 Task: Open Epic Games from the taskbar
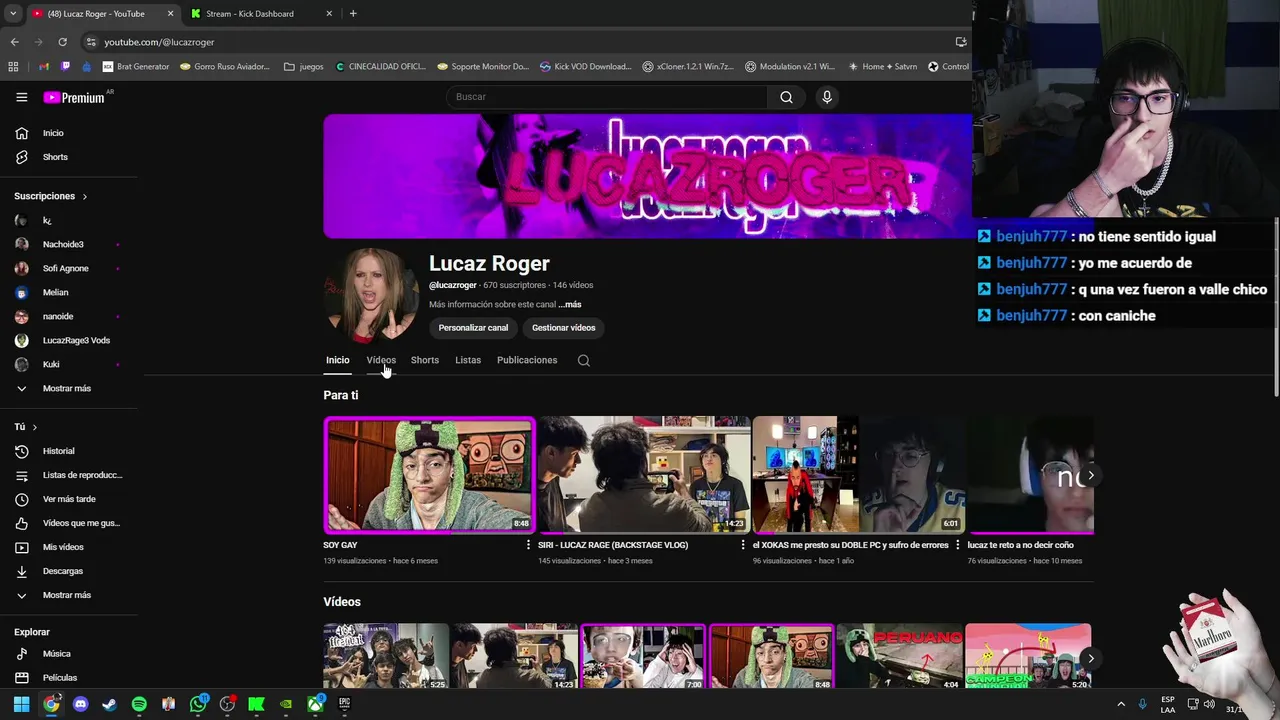pyautogui.click(x=344, y=704)
